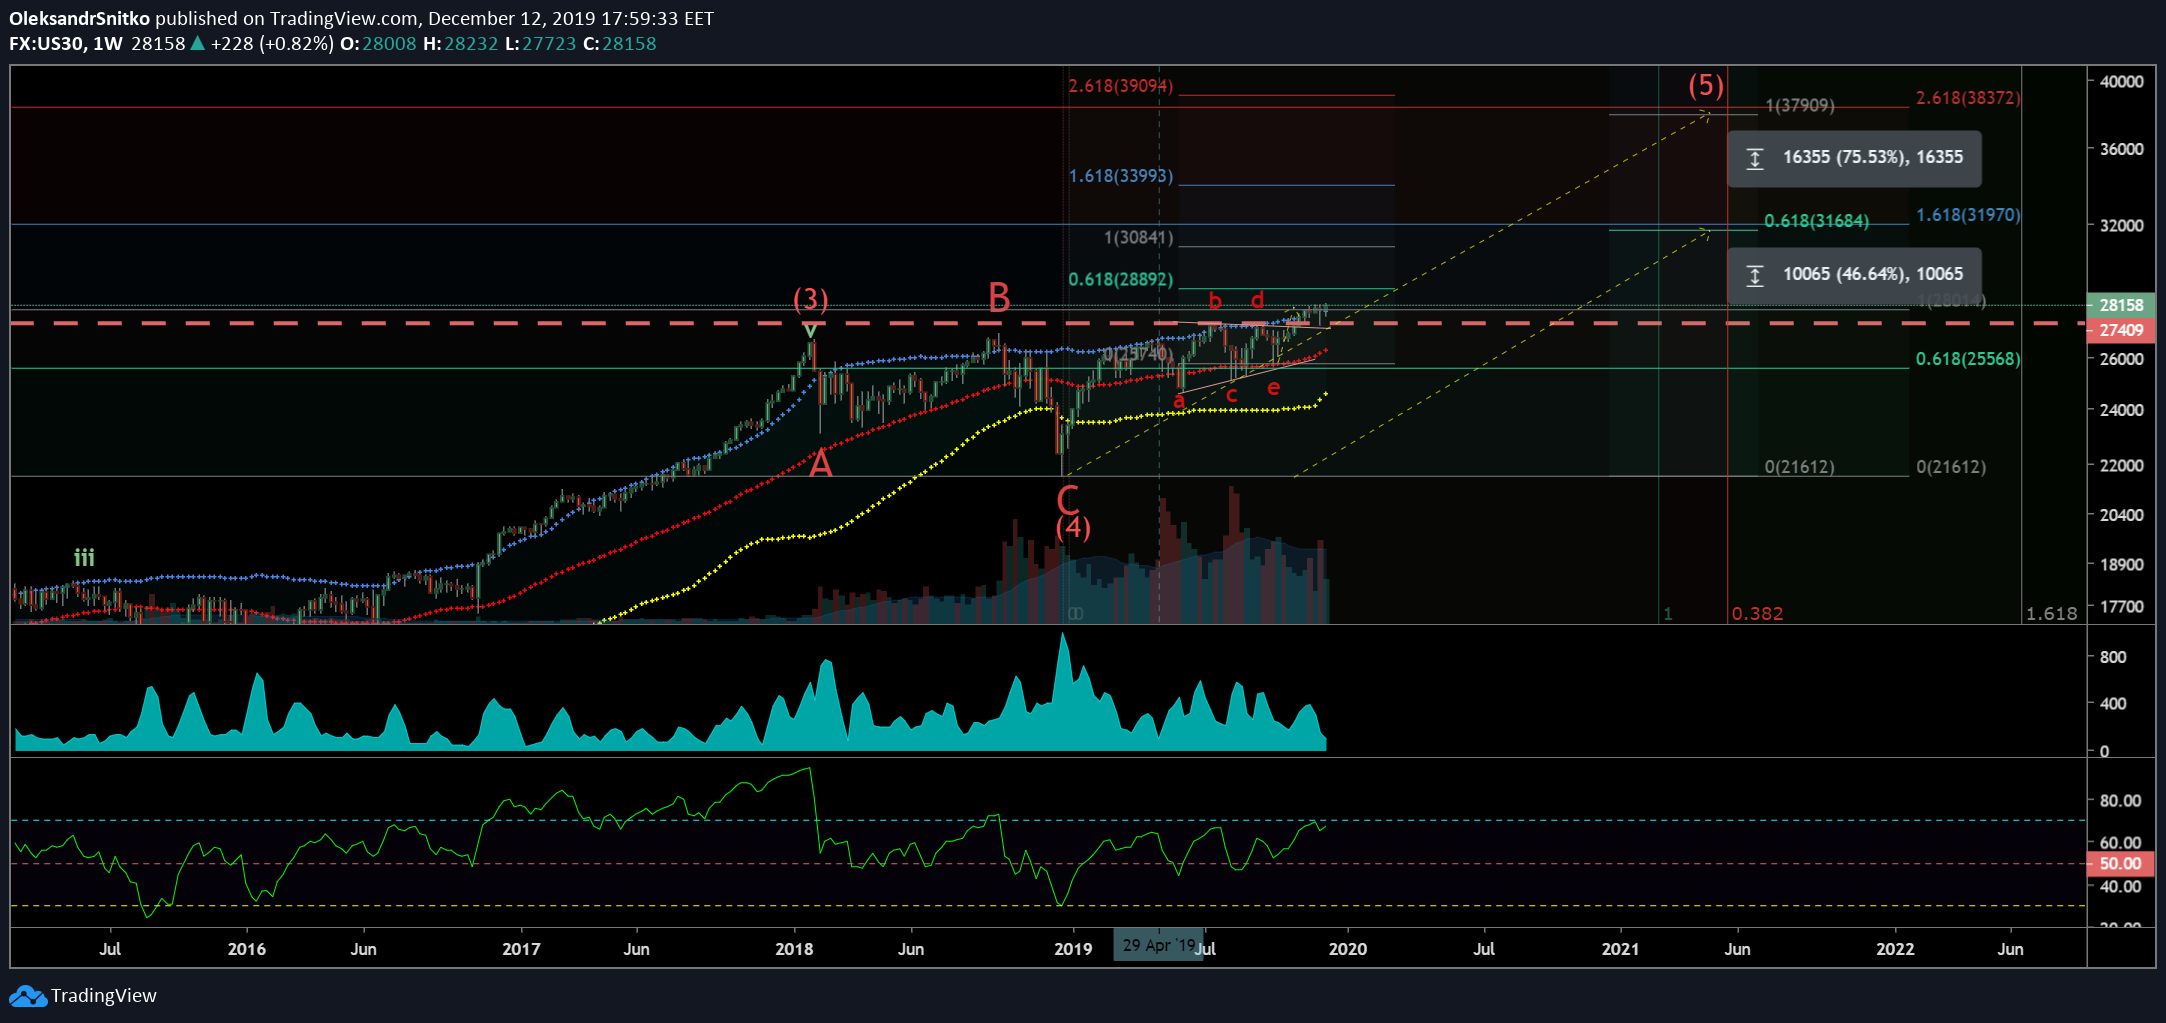Viewport: 2166px width, 1023px height.
Task: Click the 2018 time axis label
Action: coord(794,949)
